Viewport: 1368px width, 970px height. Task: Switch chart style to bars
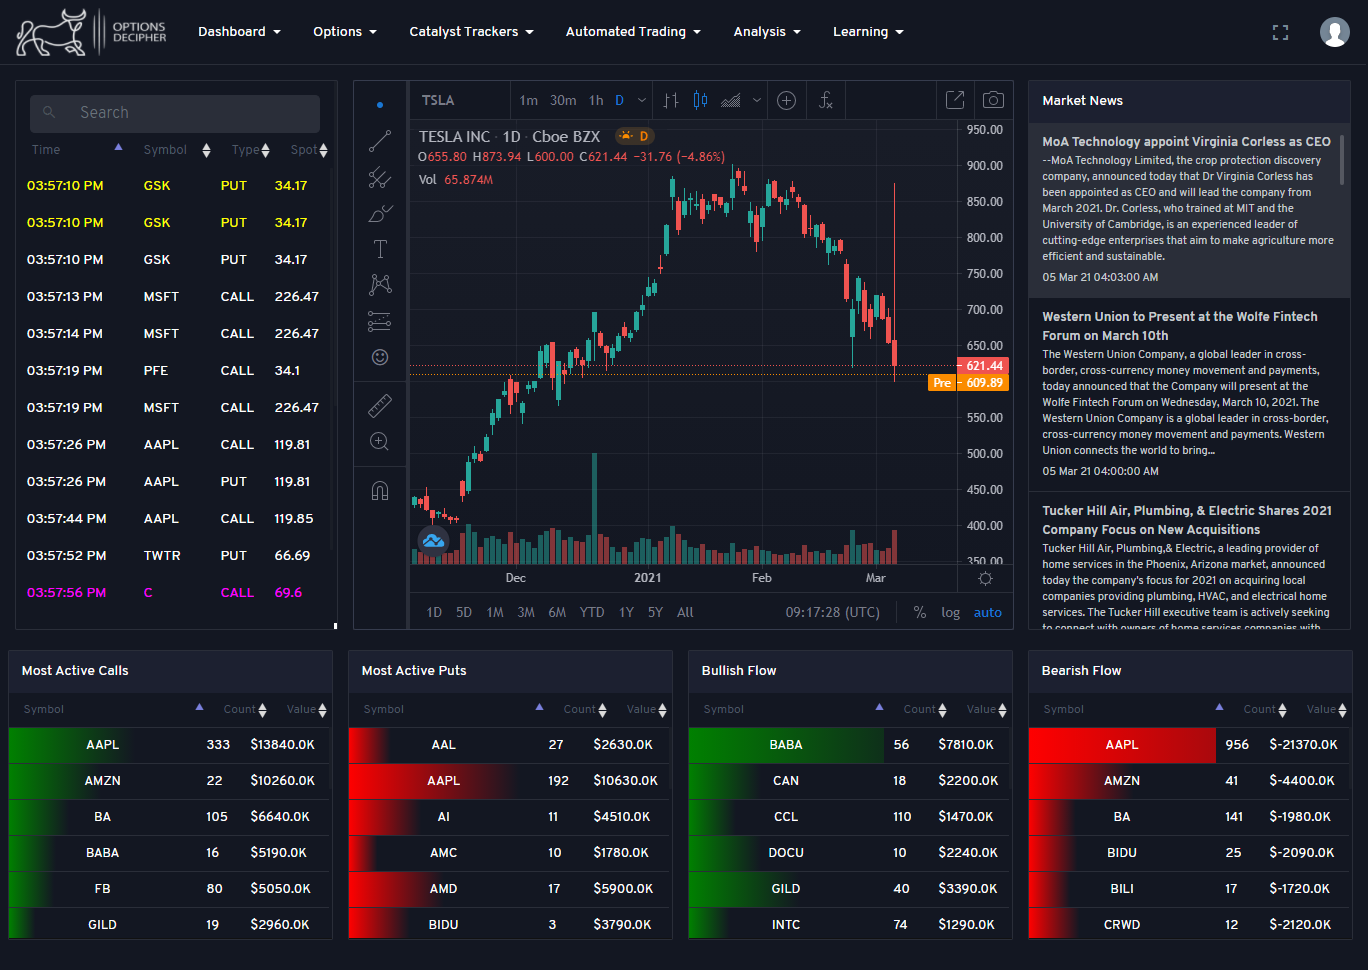(671, 100)
